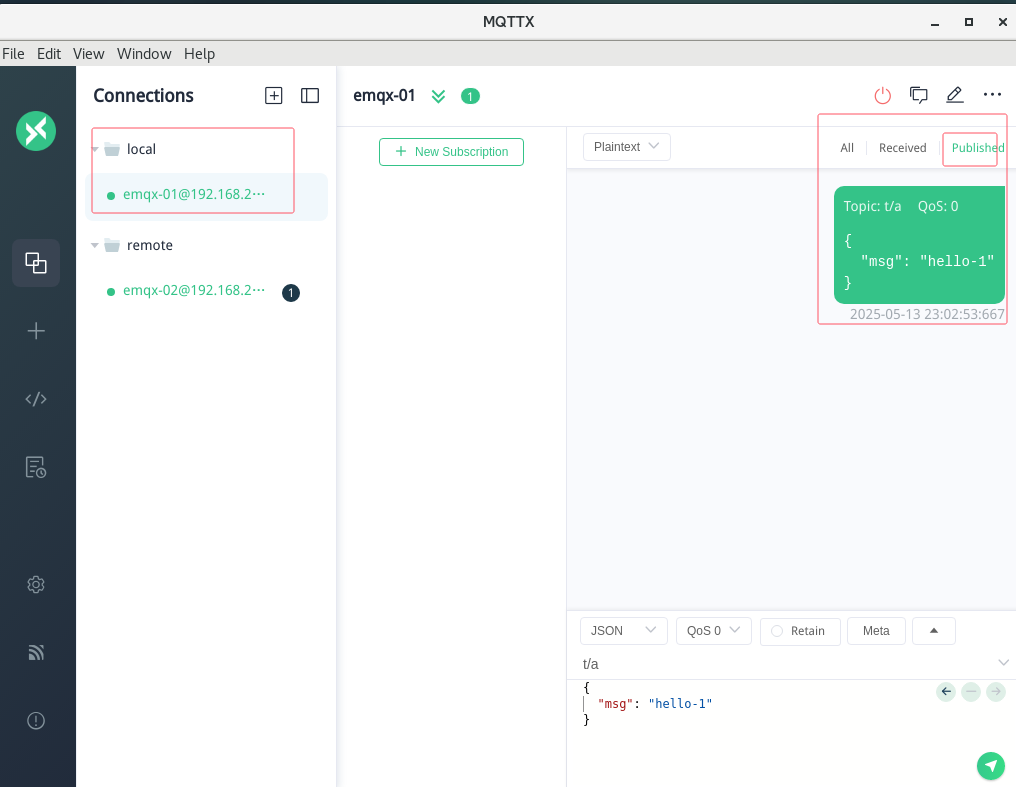Screen dimensions: 1016x787
Task: Open the File menu
Action: pyautogui.click(x=14, y=54)
